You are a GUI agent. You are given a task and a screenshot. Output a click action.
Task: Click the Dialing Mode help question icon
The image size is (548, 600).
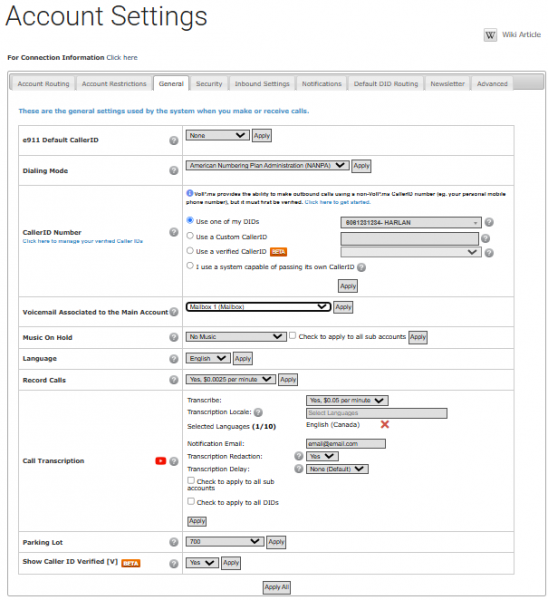[174, 171]
